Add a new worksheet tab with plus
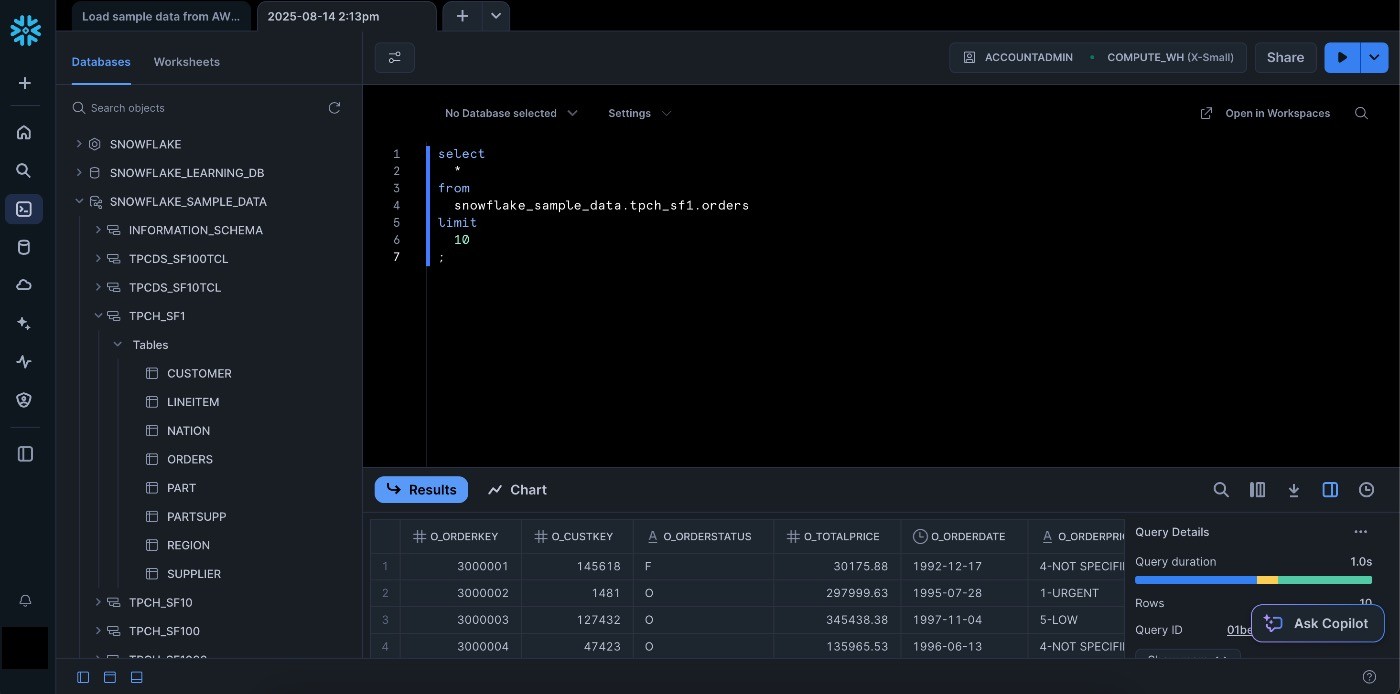This screenshot has width=1400, height=694. pyautogui.click(x=462, y=16)
